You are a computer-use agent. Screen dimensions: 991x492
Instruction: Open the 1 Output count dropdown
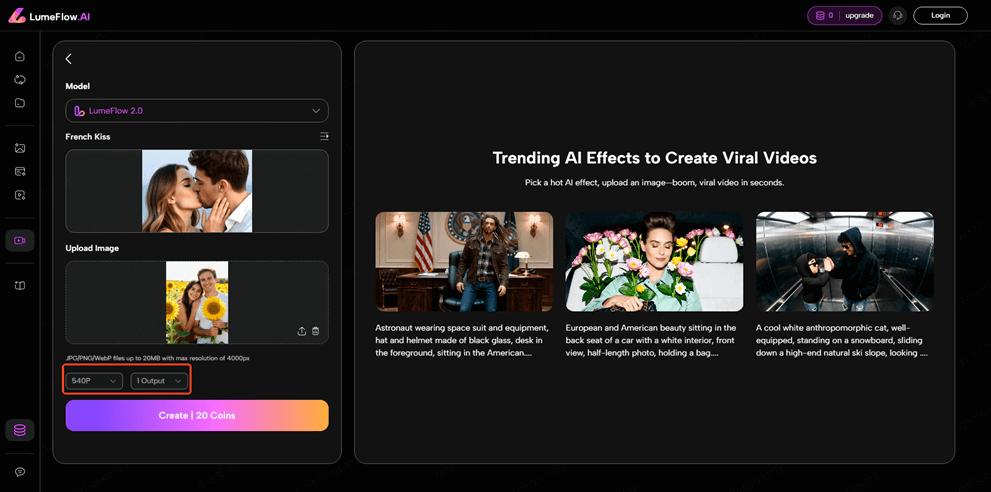click(159, 381)
